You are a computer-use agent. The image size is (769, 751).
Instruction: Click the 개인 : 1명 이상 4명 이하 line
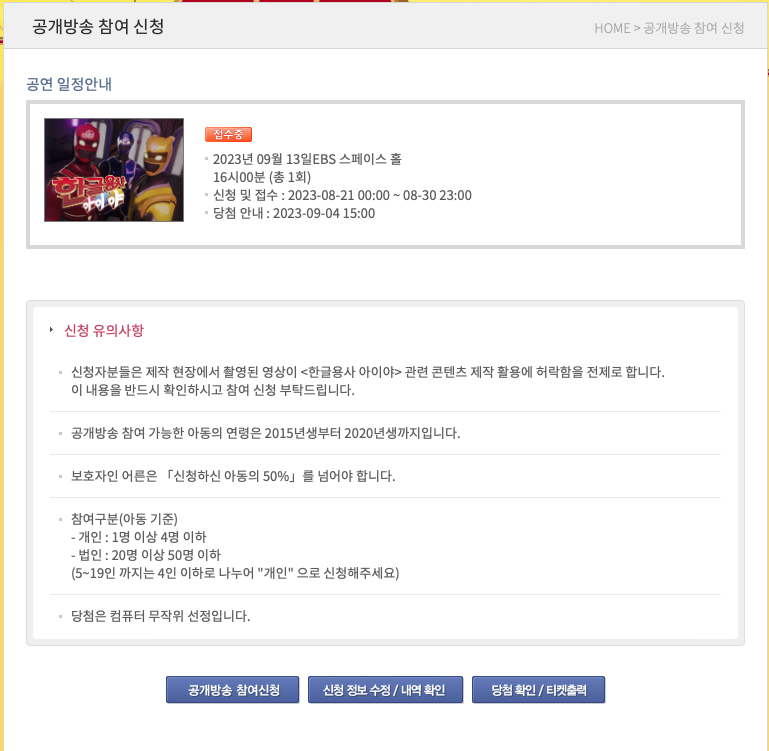coord(139,537)
